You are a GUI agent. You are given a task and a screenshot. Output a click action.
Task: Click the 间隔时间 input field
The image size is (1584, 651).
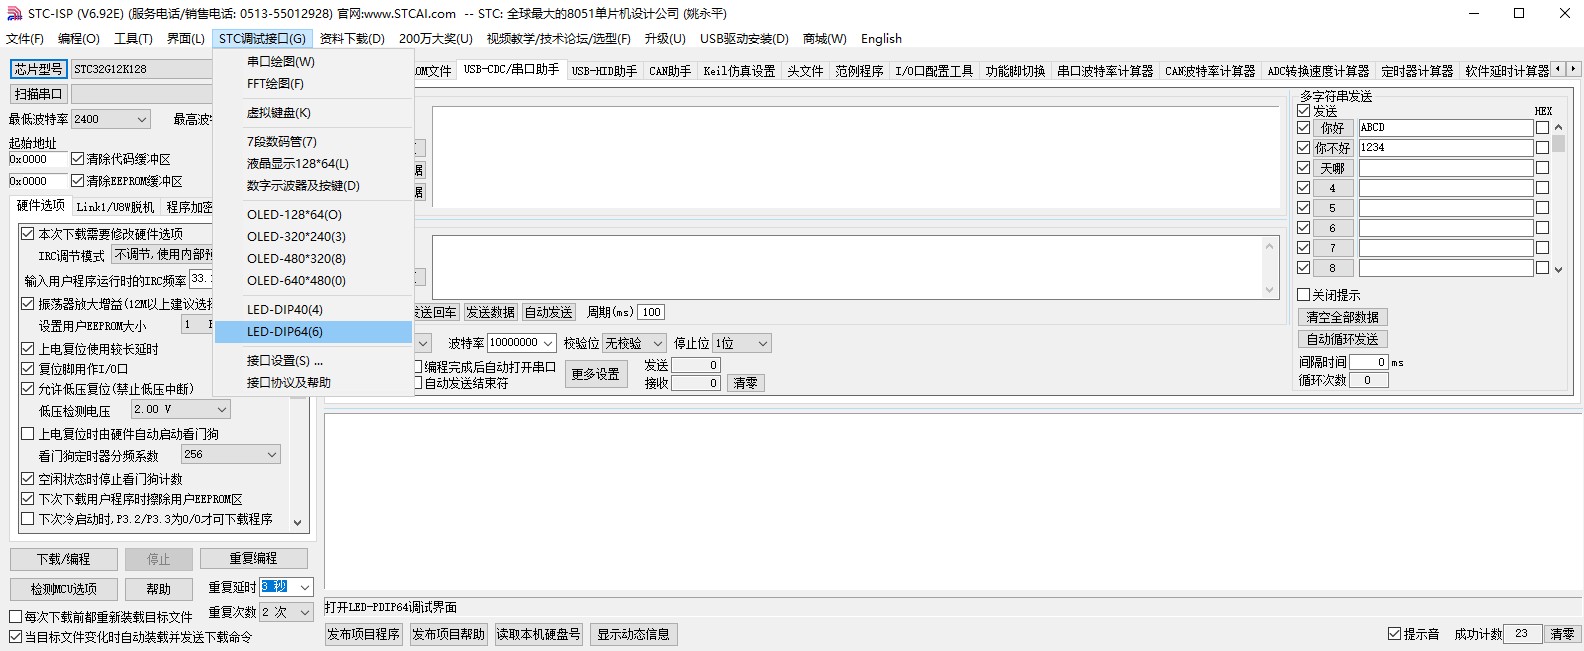pos(1369,362)
